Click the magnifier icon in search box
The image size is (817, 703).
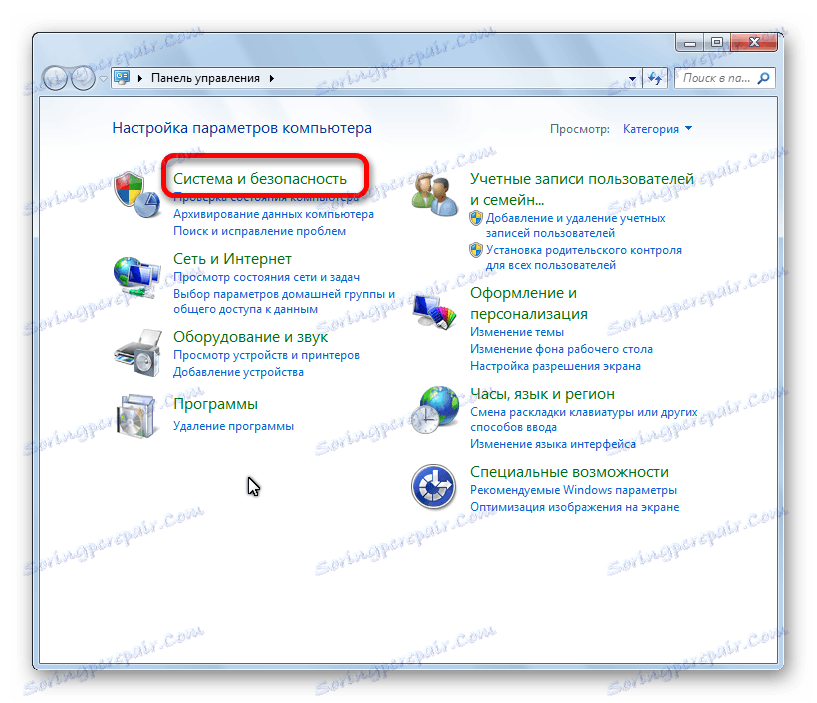(x=763, y=78)
